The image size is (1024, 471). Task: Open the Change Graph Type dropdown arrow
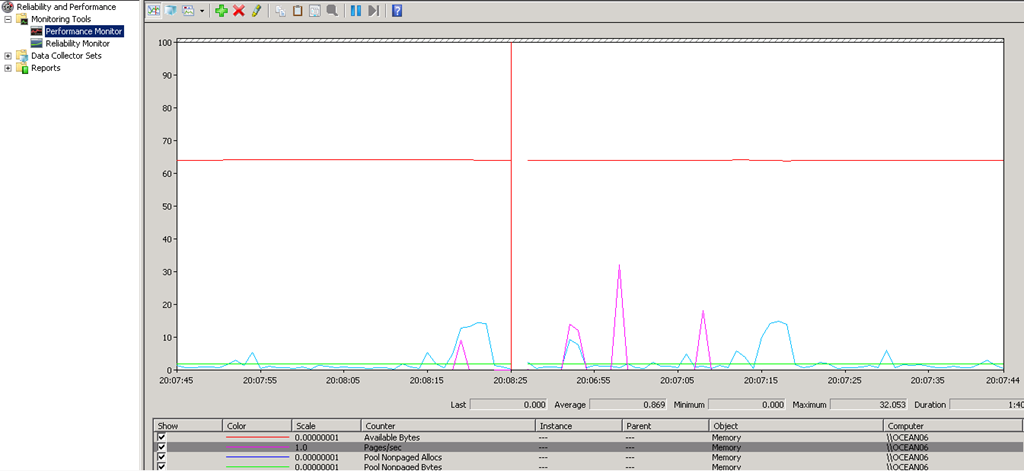[202, 10]
